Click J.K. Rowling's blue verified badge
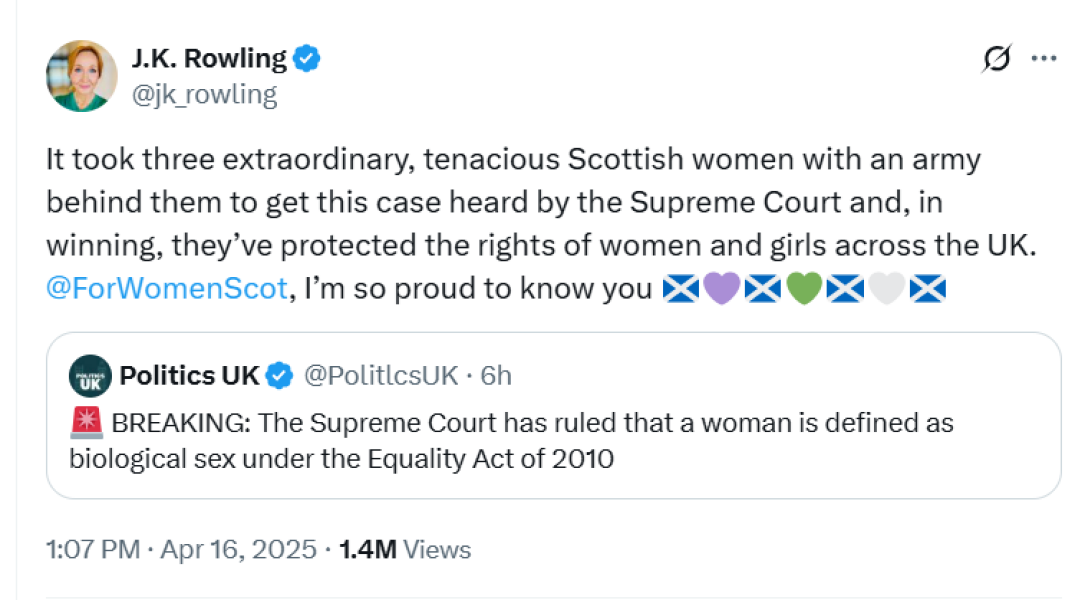The image size is (1085, 600). tap(305, 58)
